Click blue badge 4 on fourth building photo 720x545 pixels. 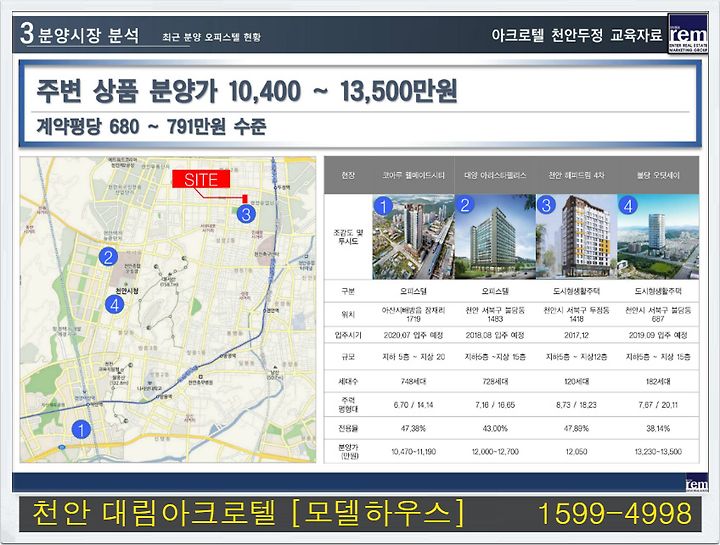(628, 205)
